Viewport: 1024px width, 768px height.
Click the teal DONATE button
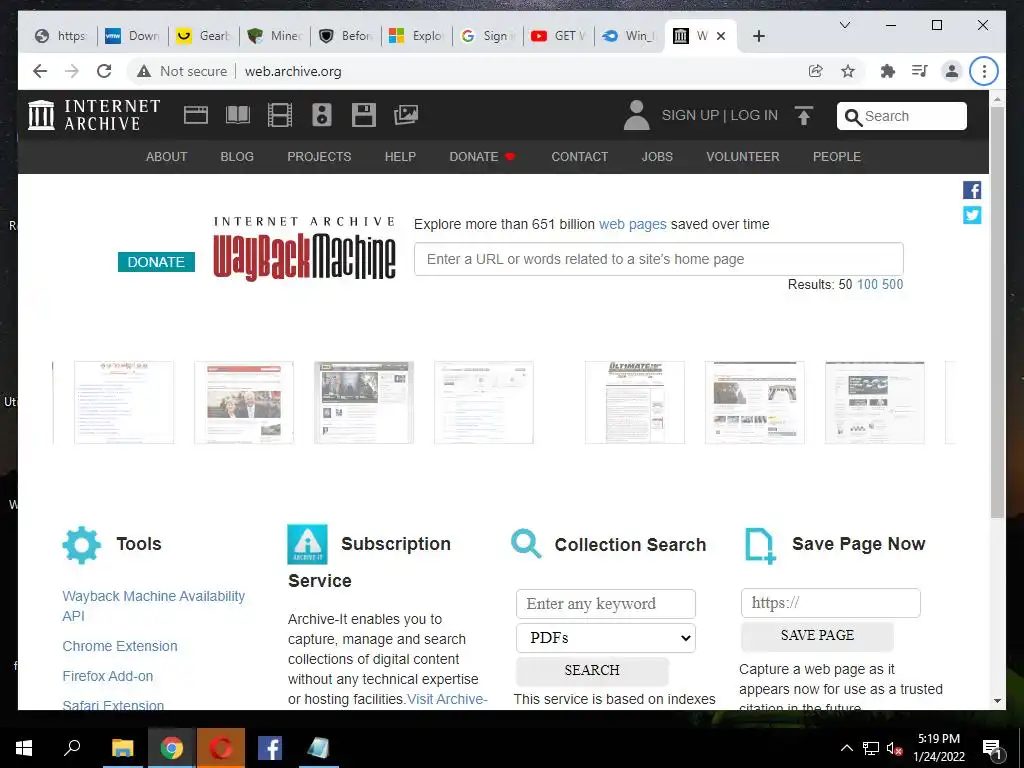point(156,262)
